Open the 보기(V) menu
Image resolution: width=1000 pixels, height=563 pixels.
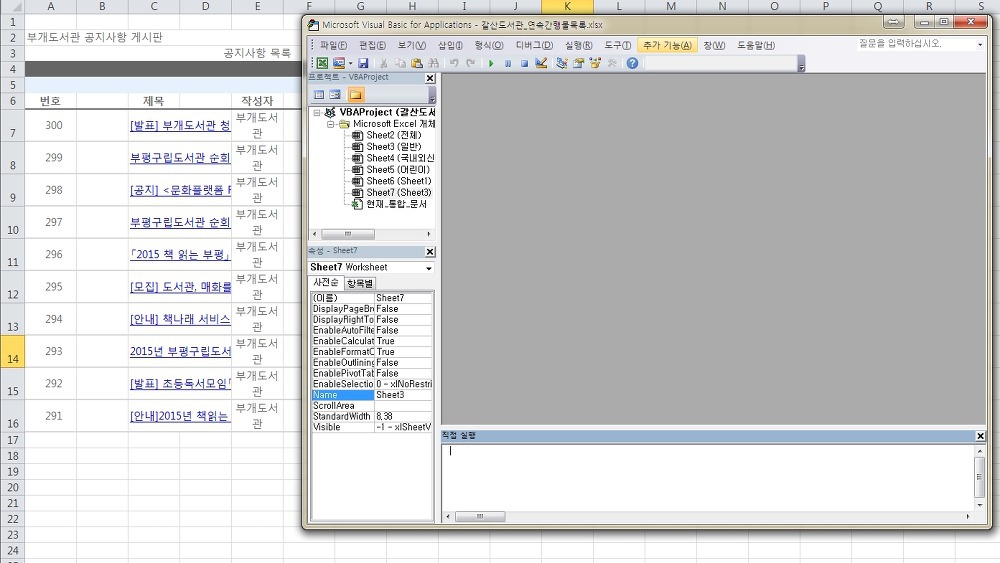(411, 45)
